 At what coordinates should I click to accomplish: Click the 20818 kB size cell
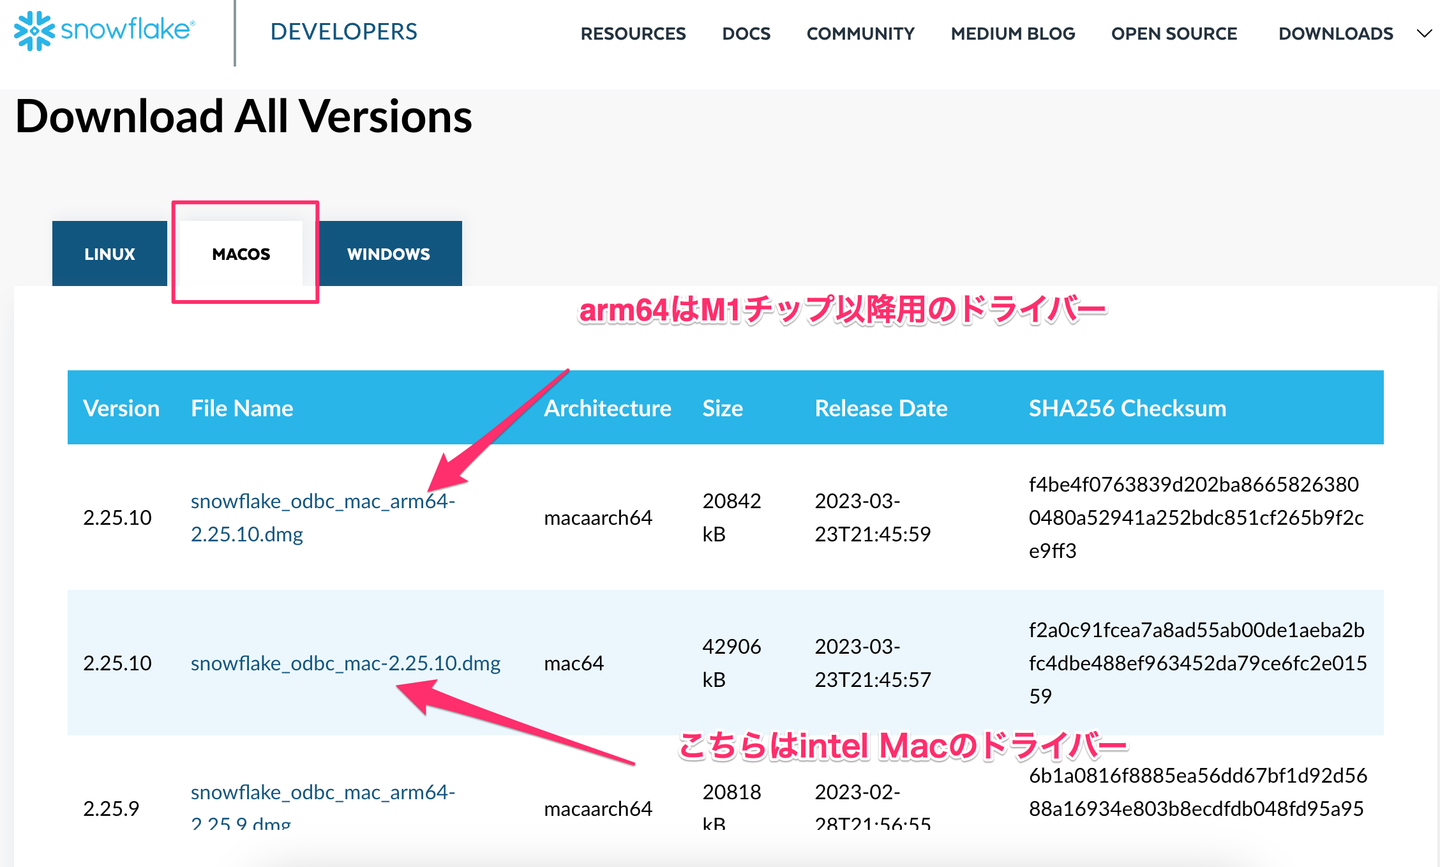tap(732, 807)
